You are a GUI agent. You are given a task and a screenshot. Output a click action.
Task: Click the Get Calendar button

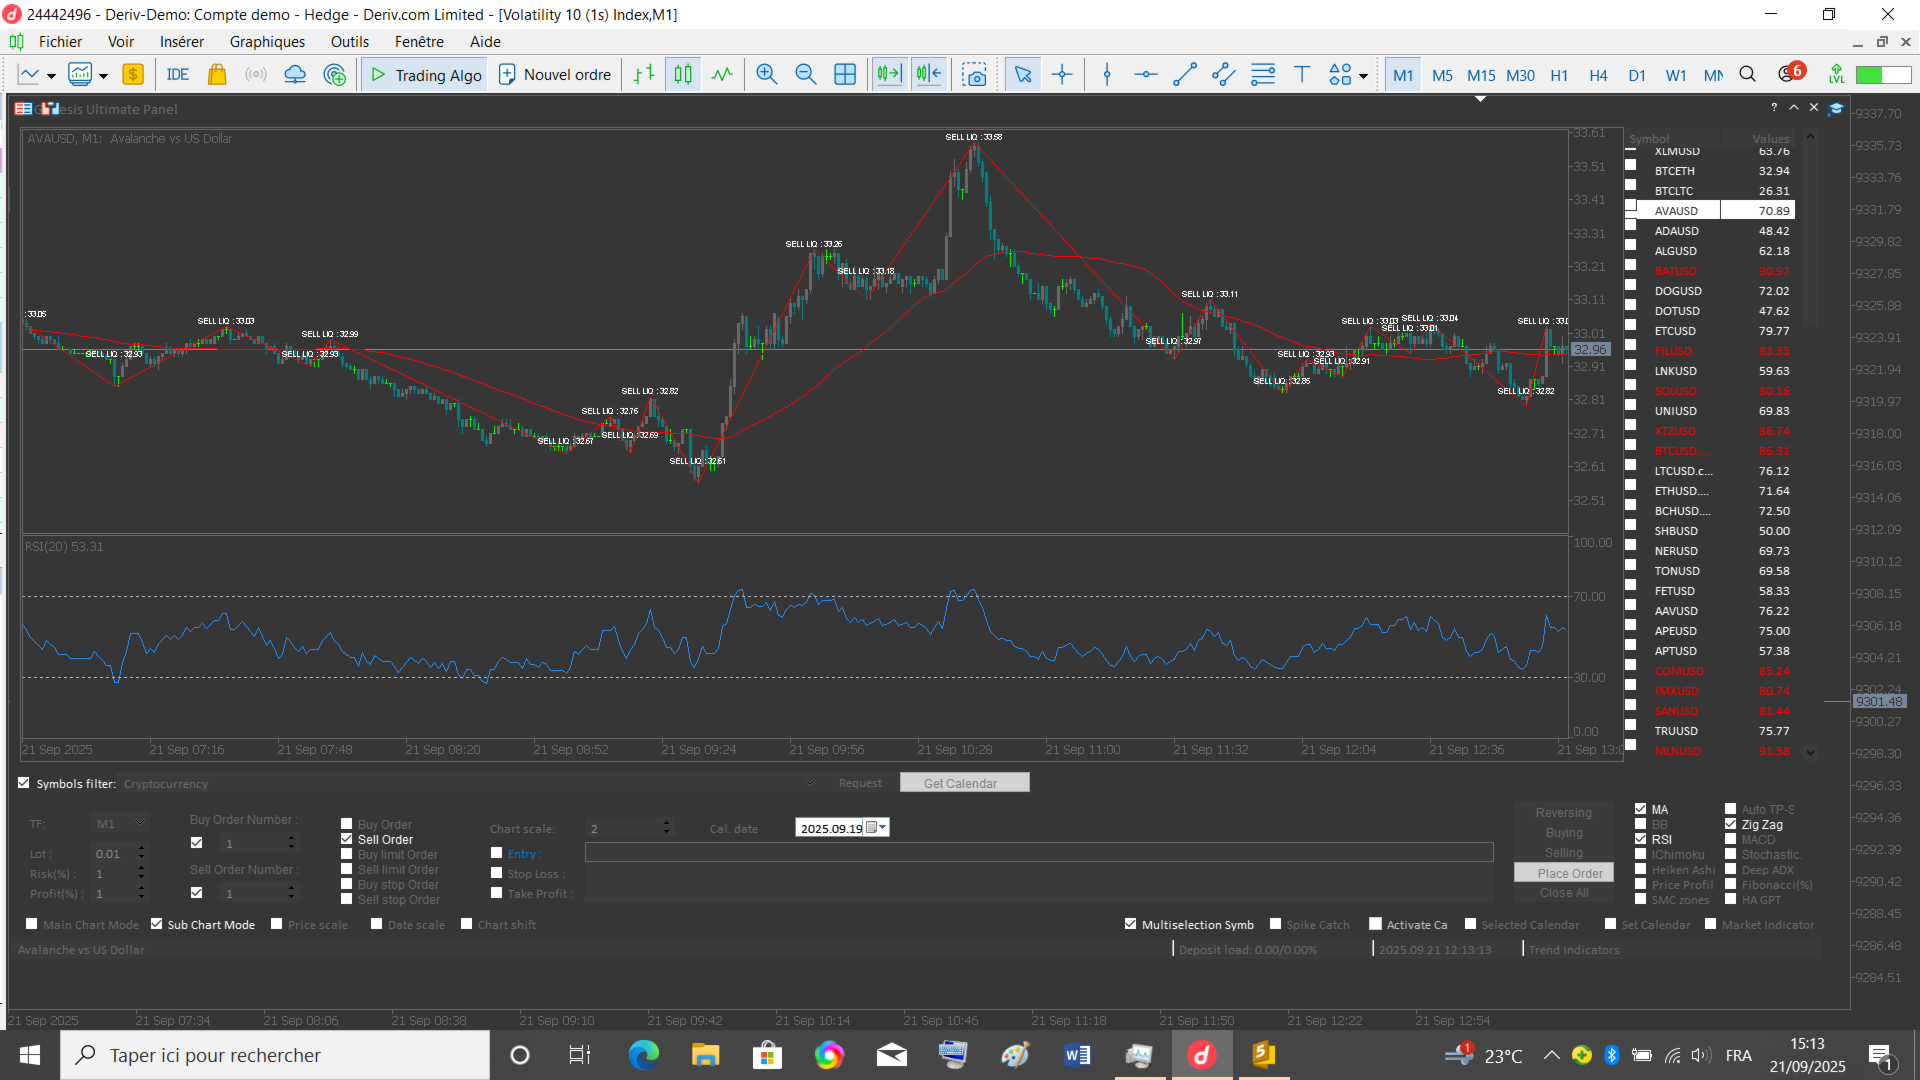[x=964, y=783]
